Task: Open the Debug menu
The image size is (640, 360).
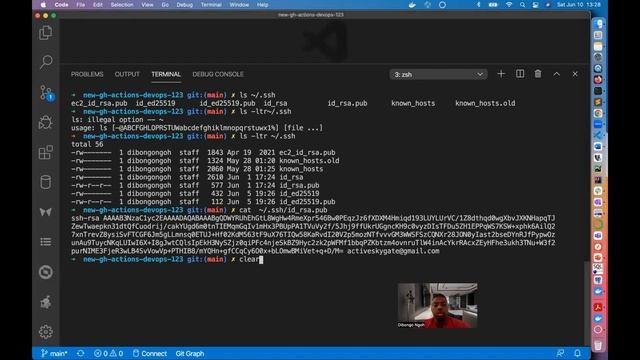Action: pyautogui.click(x=184, y=5)
